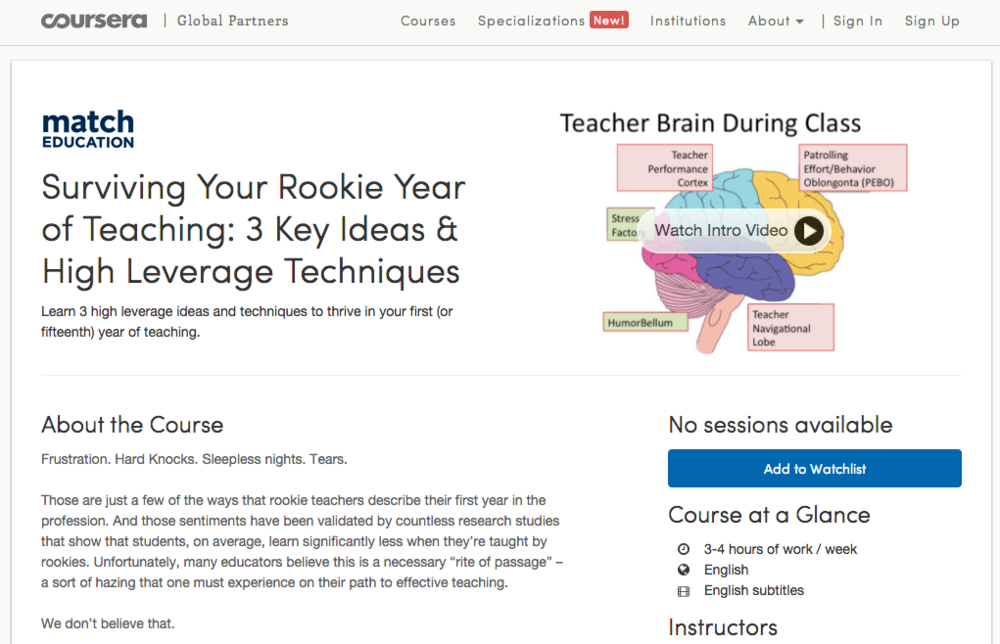Click the Coursera logo
This screenshot has height=644, width=1000.
point(94,21)
